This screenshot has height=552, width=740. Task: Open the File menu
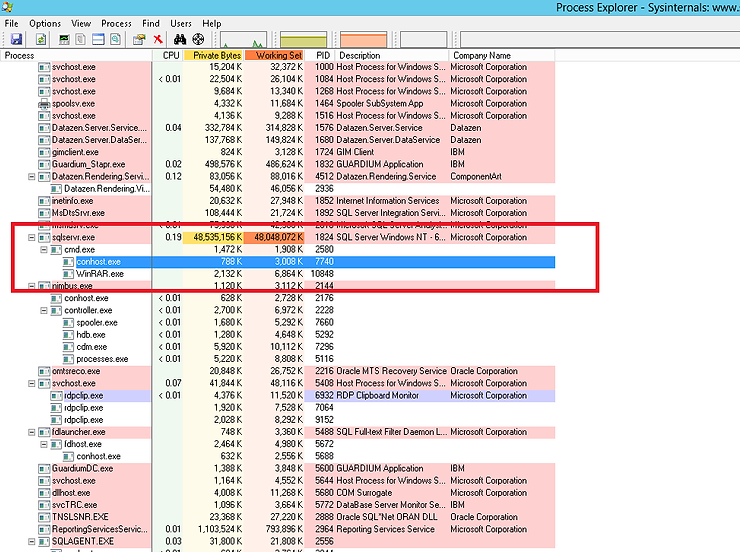click(11, 24)
